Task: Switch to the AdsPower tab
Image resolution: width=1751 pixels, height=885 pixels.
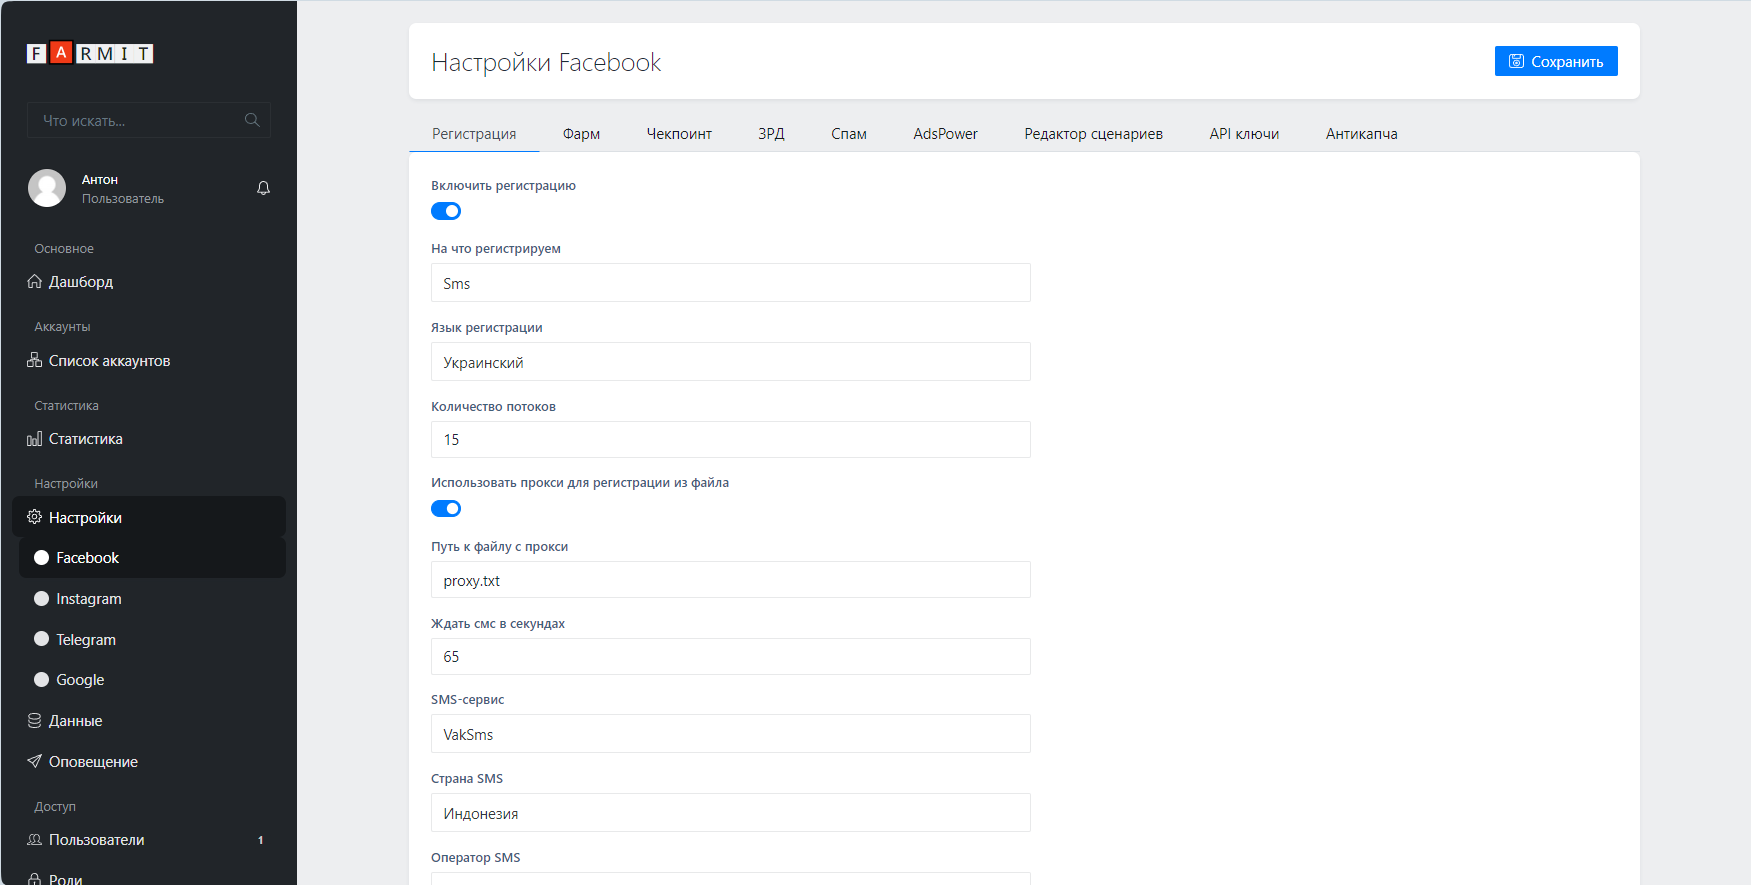Action: (x=945, y=134)
